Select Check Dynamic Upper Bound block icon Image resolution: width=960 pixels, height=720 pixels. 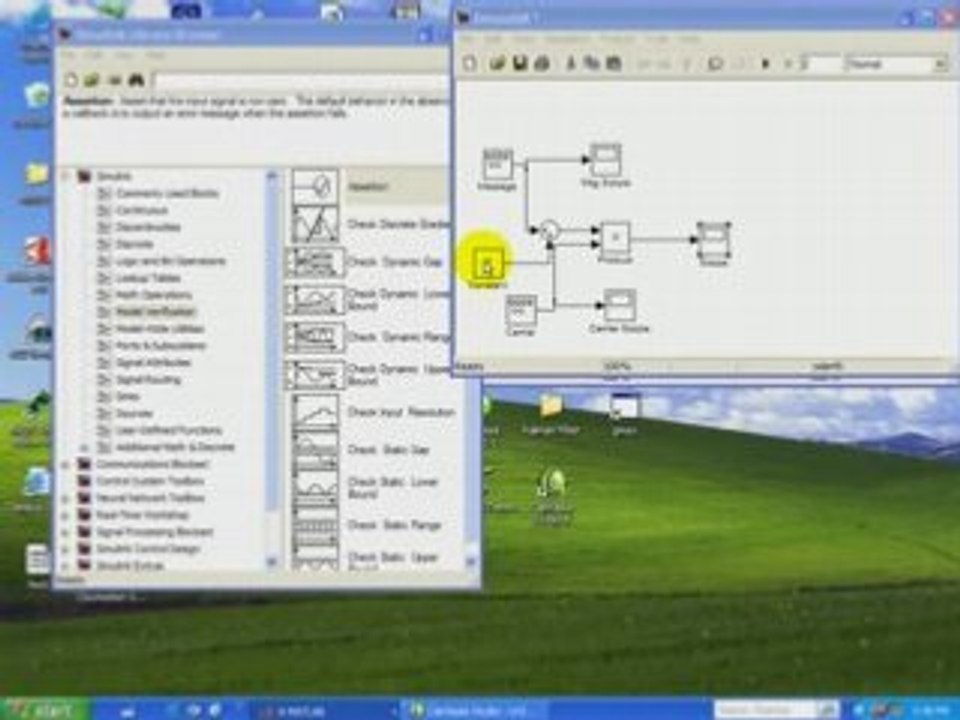point(315,375)
